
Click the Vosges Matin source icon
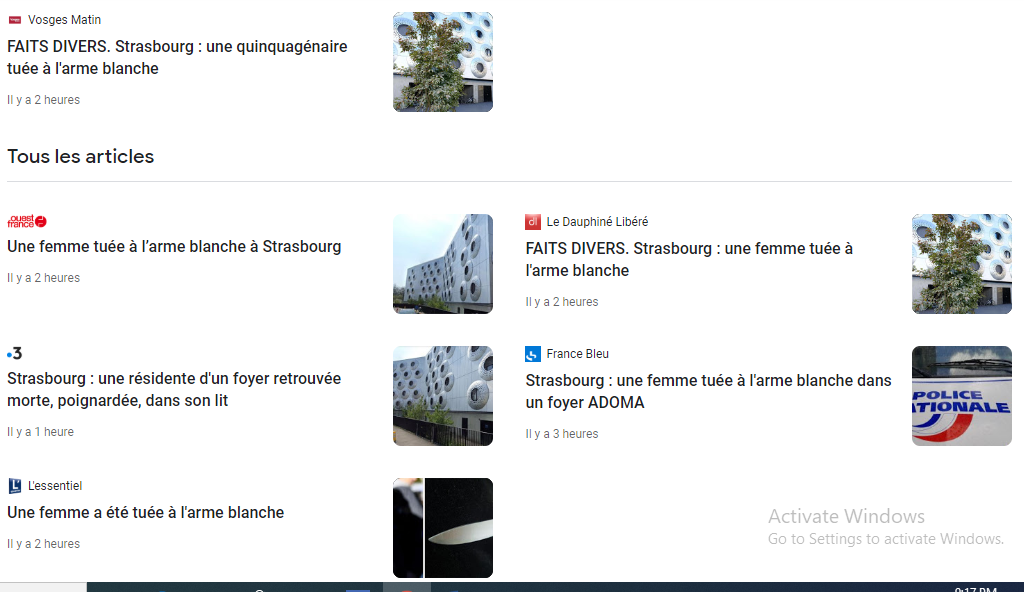point(14,20)
